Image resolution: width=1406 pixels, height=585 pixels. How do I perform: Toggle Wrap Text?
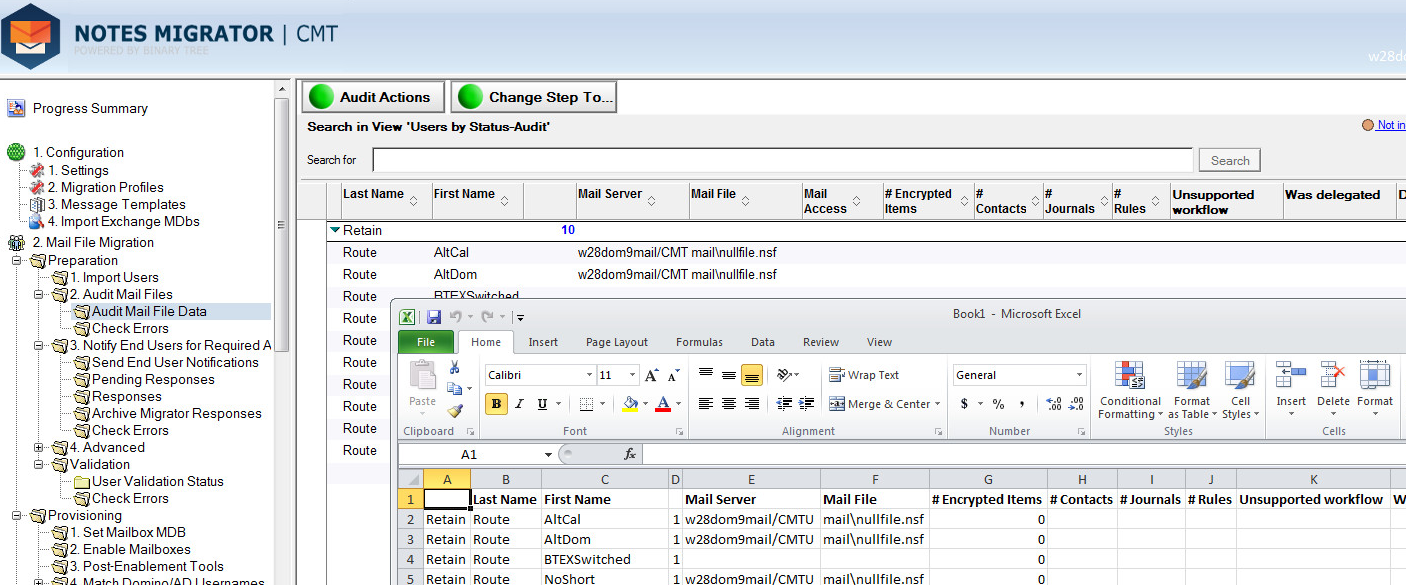coord(864,376)
